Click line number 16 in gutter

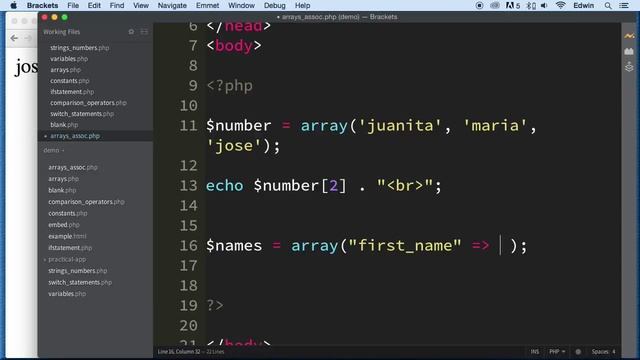(189, 246)
